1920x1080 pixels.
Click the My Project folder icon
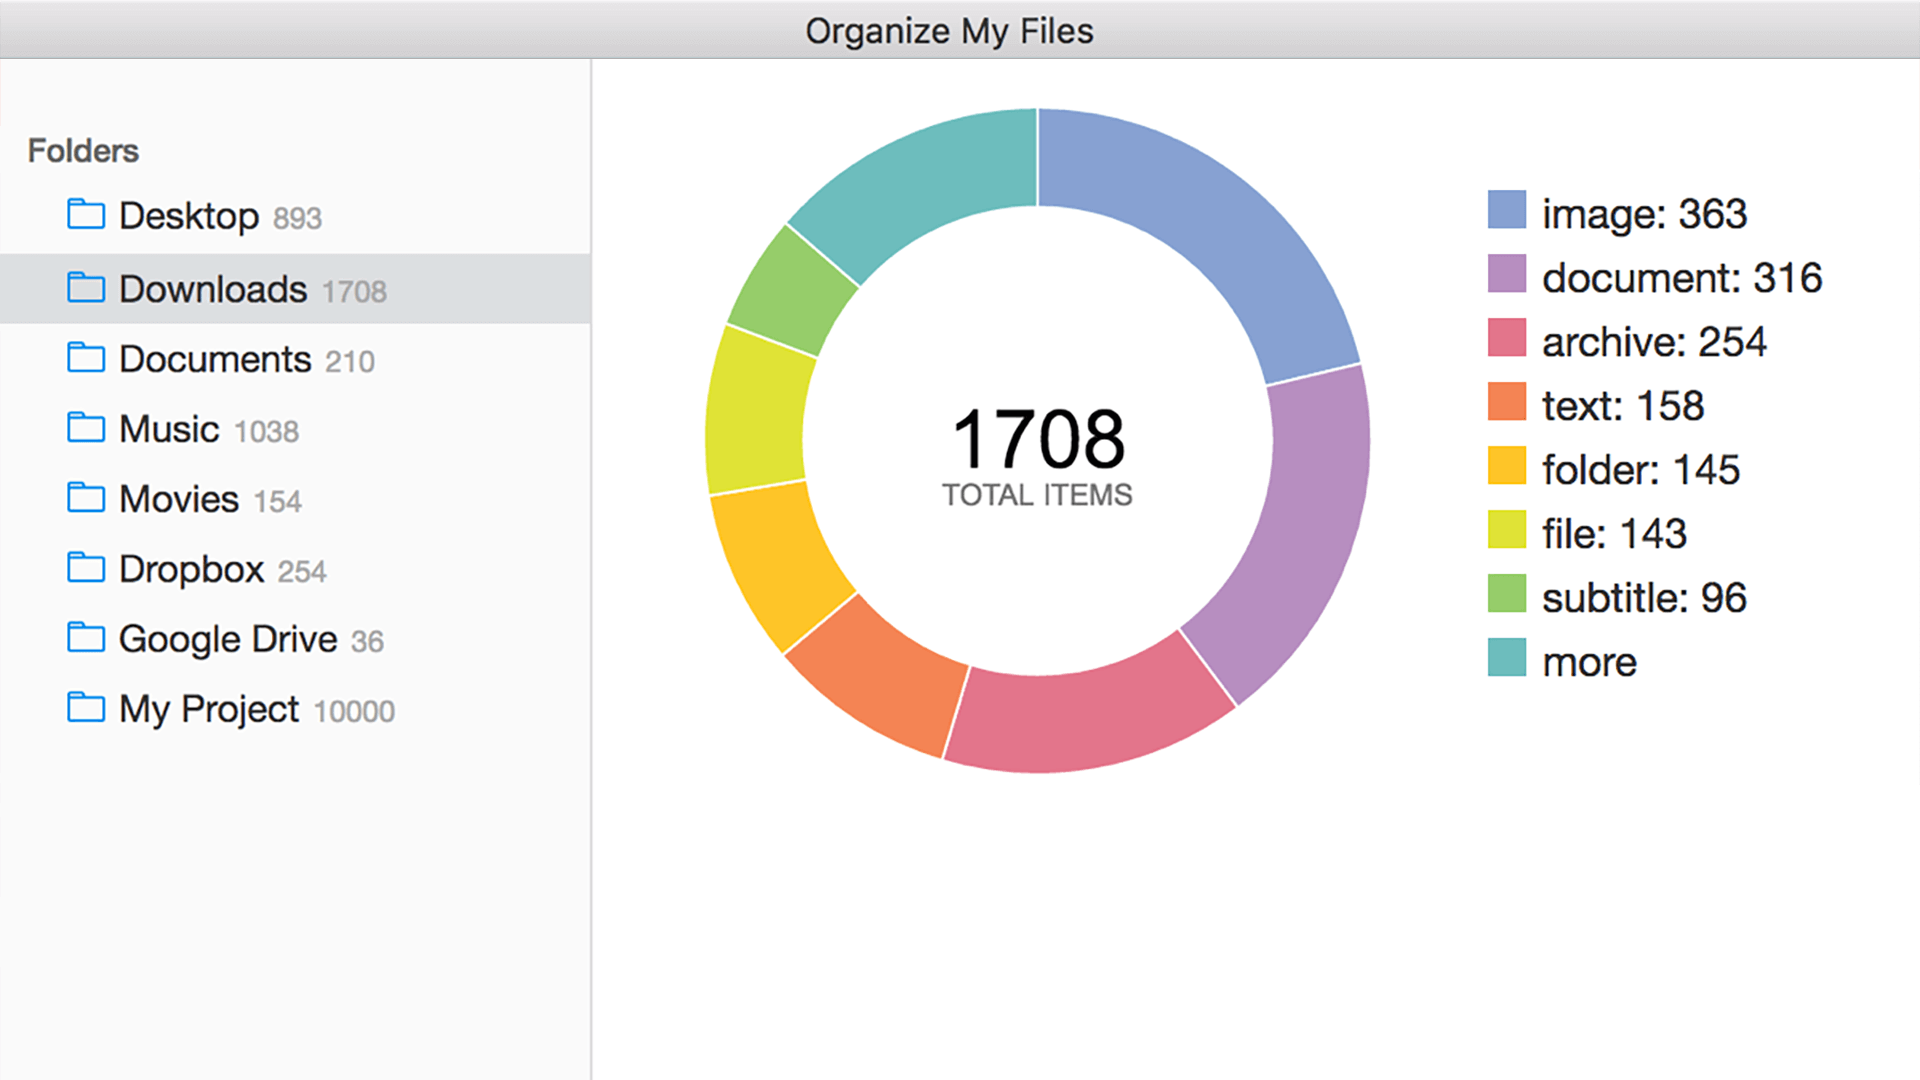coord(89,707)
